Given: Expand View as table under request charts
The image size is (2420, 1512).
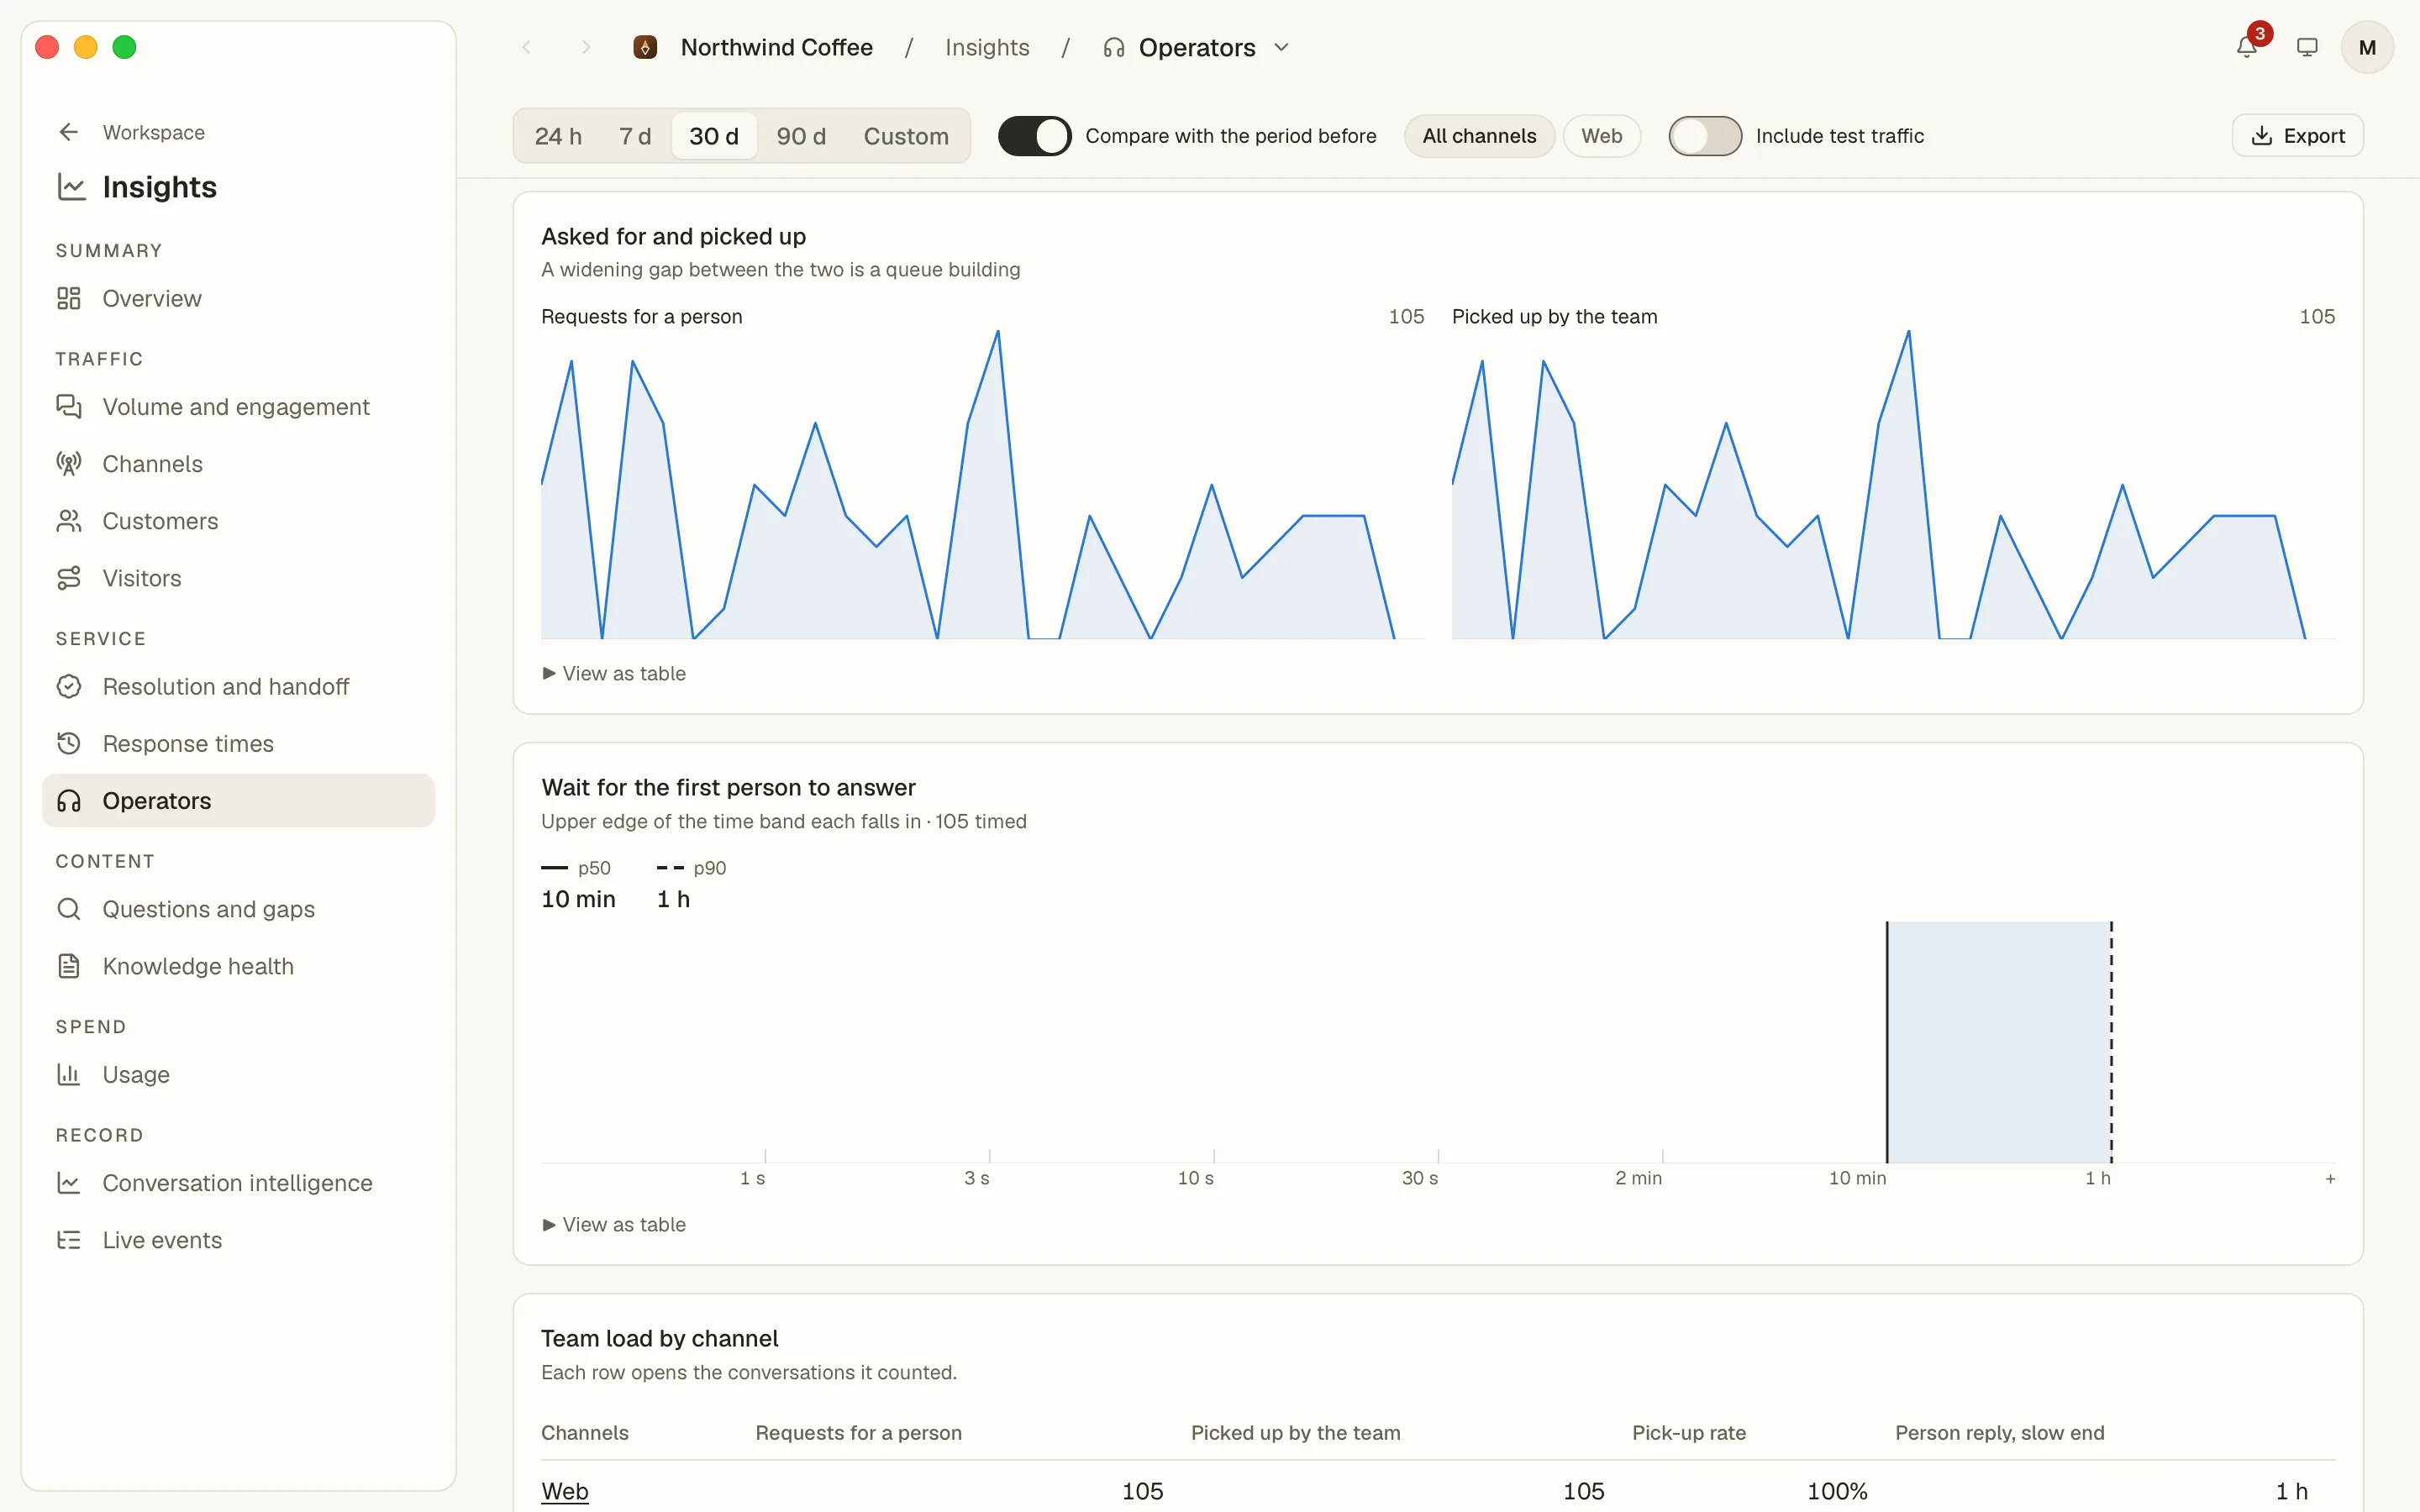Looking at the screenshot, I should (614, 673).
